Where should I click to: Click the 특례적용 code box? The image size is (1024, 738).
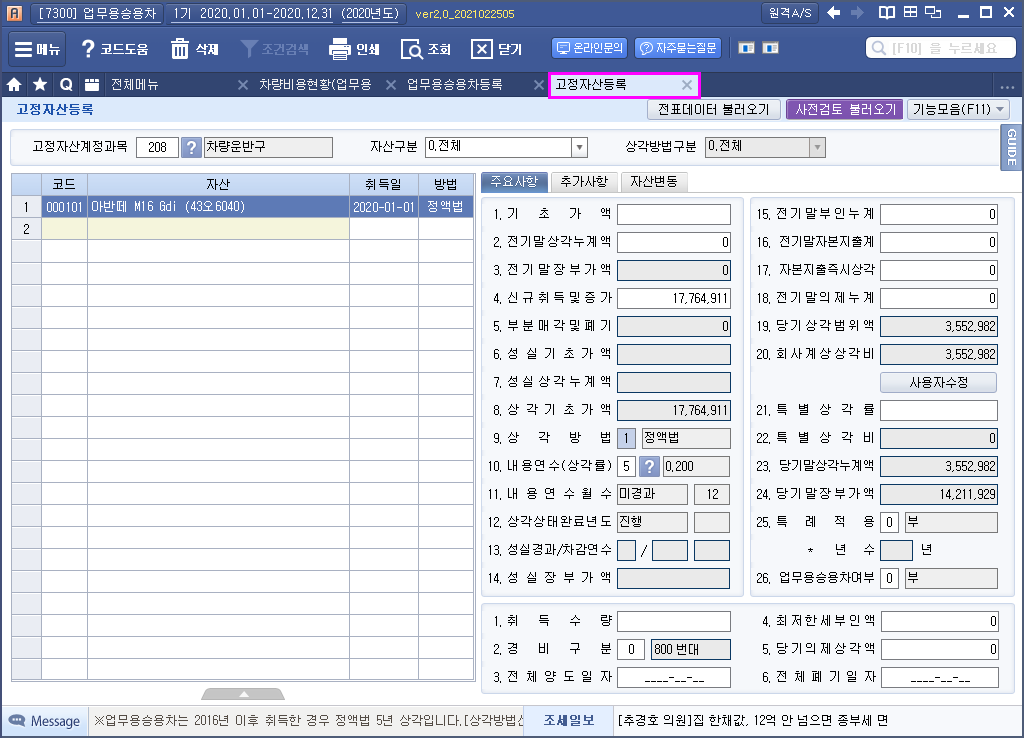coord(889,522)
